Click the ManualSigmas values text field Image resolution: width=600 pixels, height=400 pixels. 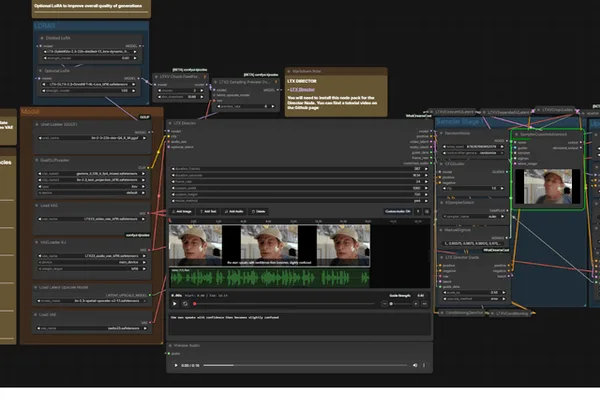point(475,243)
